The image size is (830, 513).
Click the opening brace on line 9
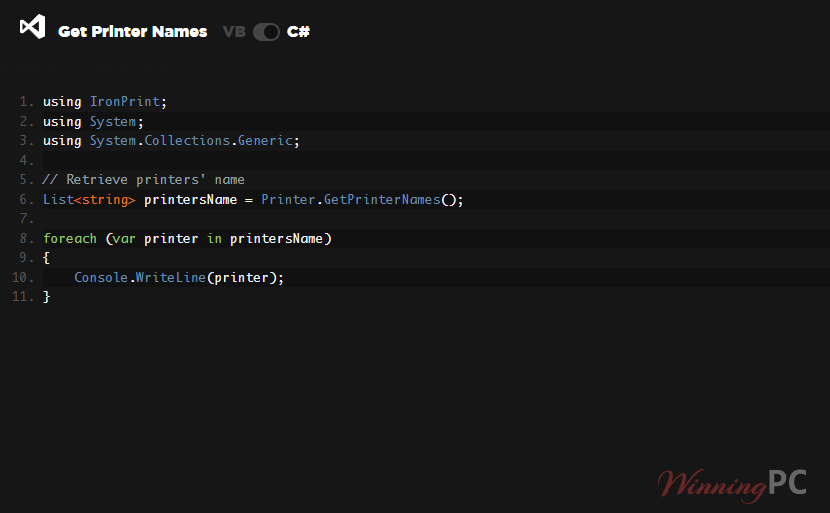click(x=46, y=258)
